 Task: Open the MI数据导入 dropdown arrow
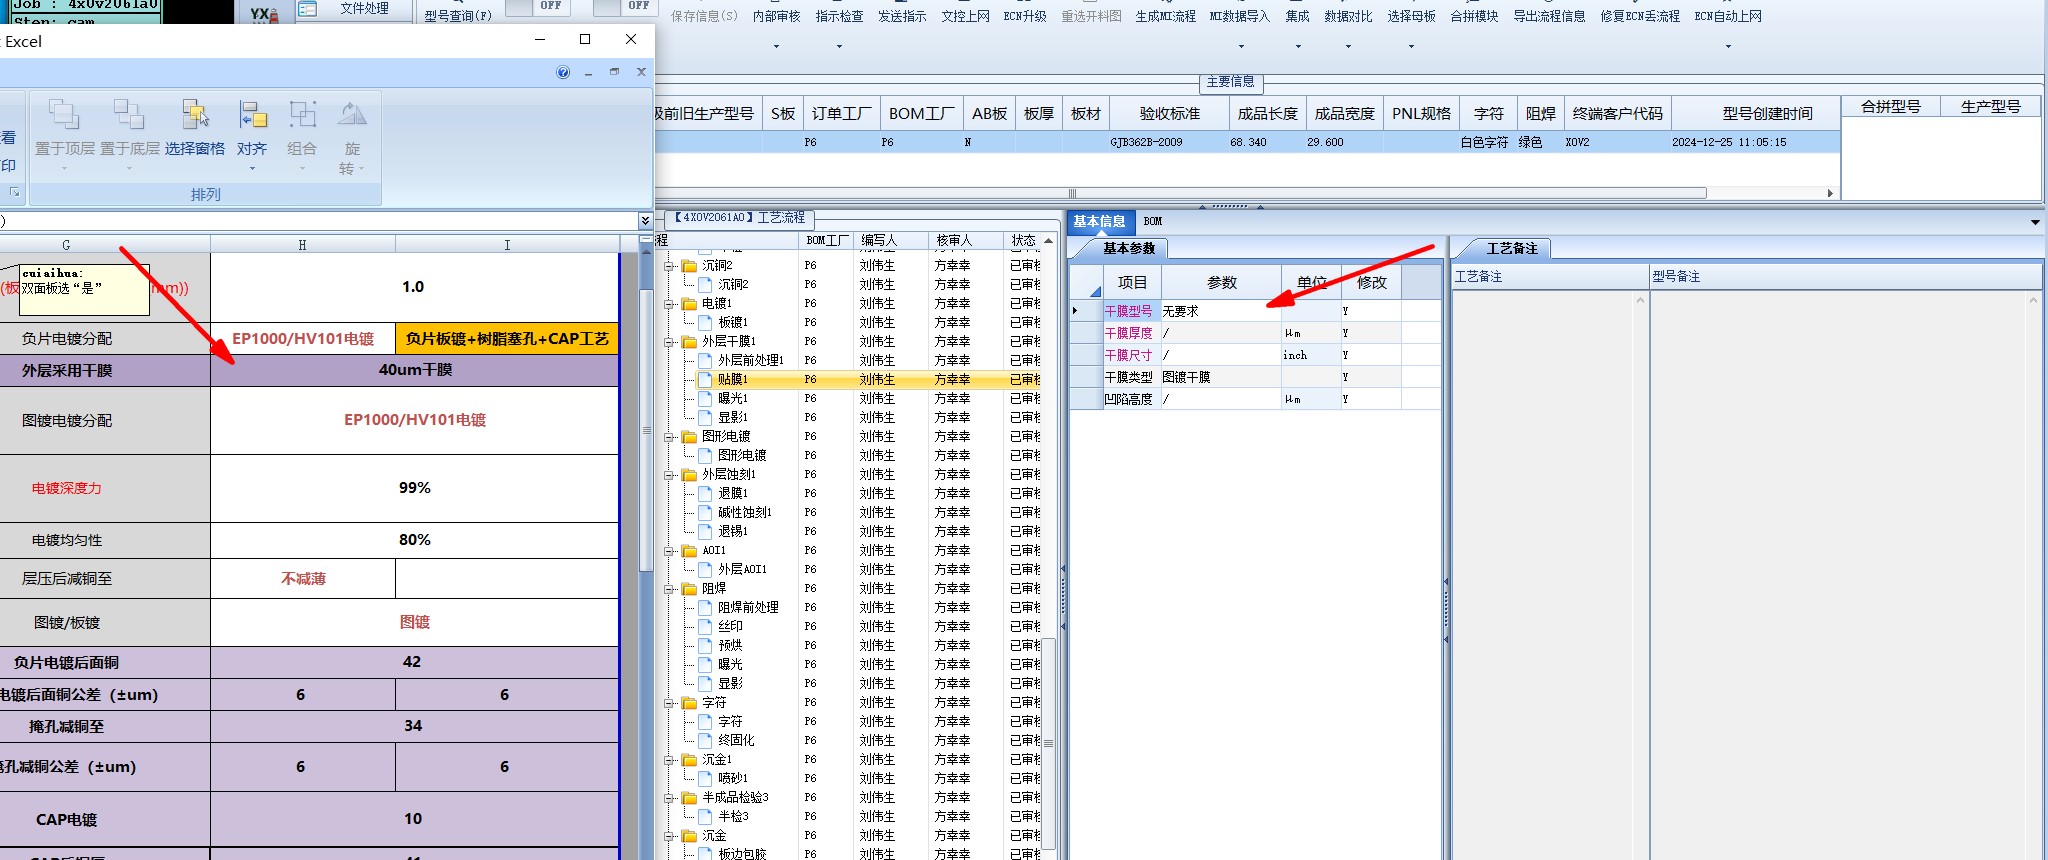pyautogui.click(x=1241, y=46)
